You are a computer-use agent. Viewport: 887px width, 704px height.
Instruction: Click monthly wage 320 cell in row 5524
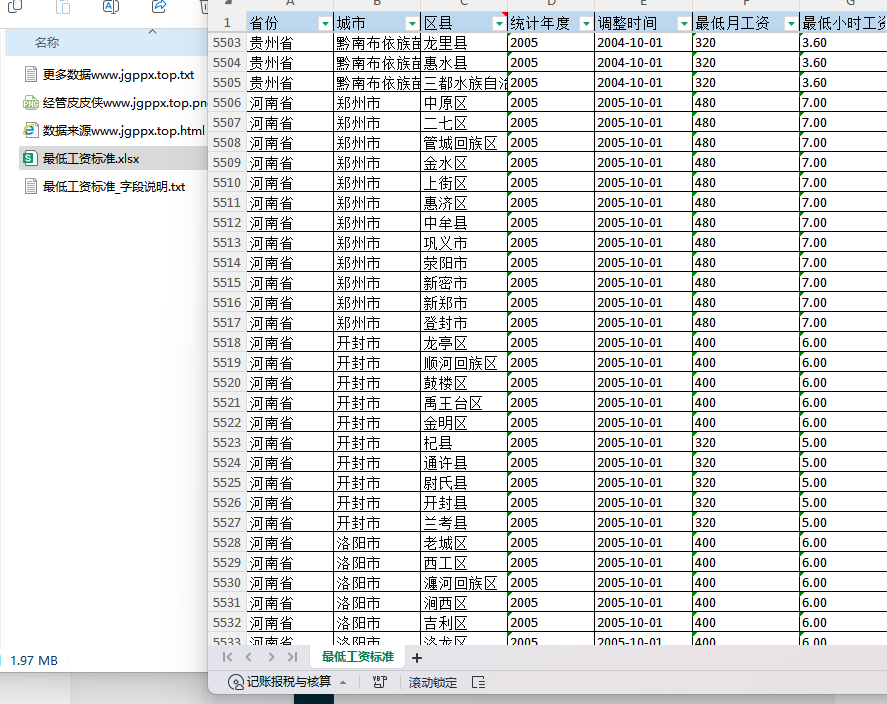[746, 463]
